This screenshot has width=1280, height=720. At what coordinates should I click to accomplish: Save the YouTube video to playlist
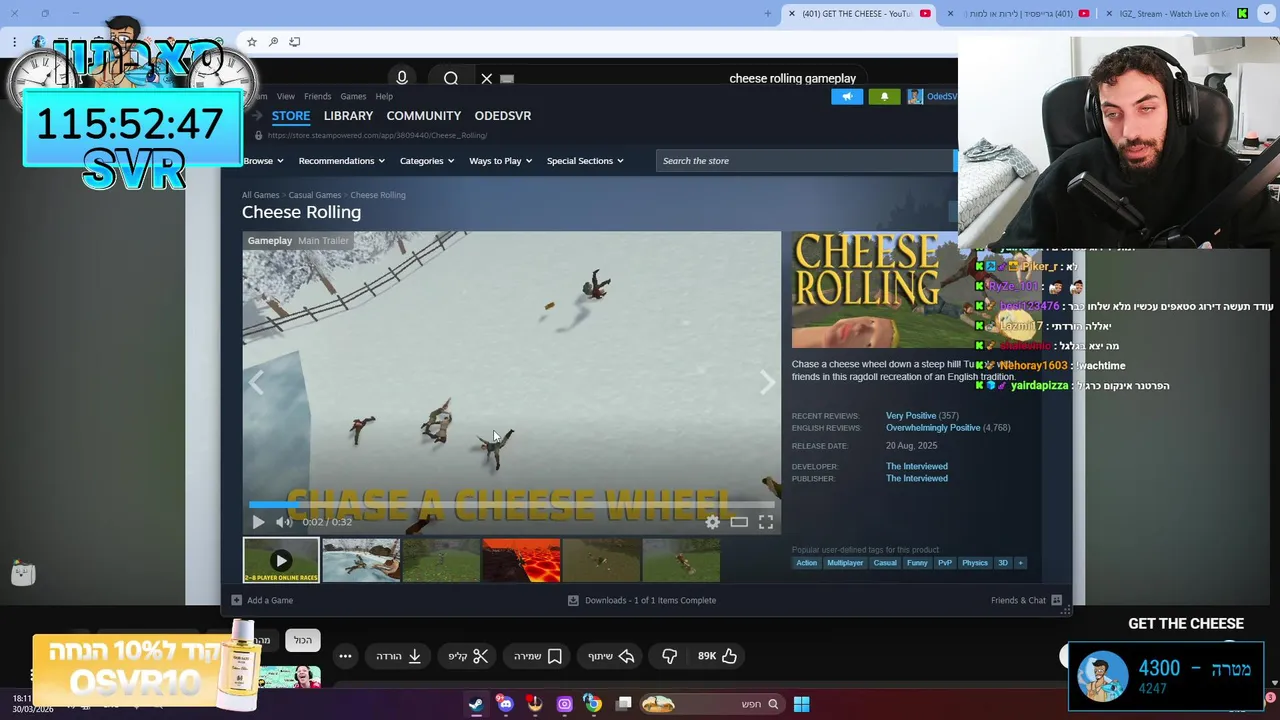pos(538,656)
